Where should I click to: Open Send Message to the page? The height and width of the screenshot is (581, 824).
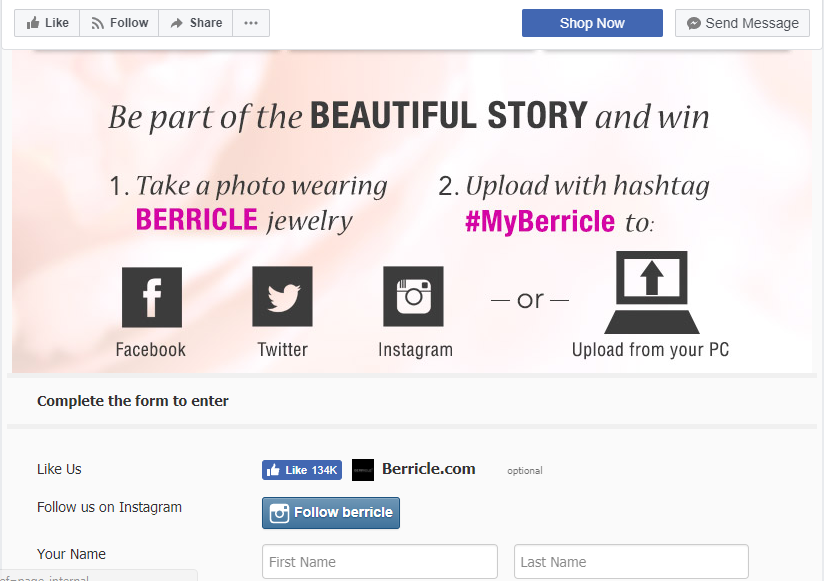click(742, 23)
